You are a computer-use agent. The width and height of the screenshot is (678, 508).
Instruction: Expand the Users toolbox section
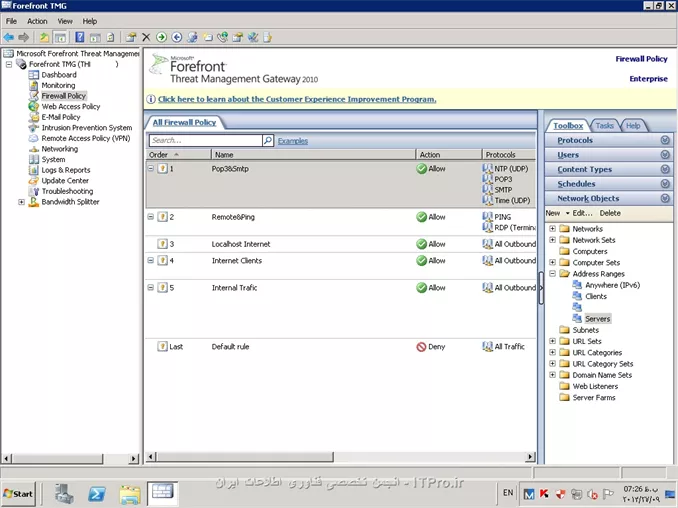click(665, 155)
